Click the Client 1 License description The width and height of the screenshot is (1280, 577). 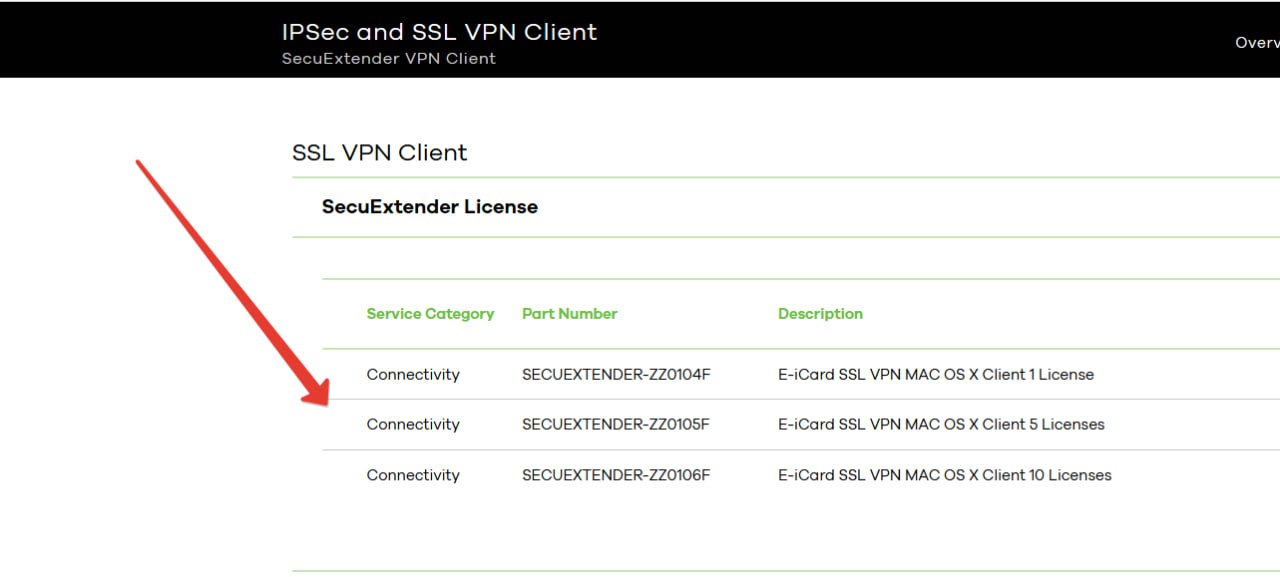[x=935, y=375]
